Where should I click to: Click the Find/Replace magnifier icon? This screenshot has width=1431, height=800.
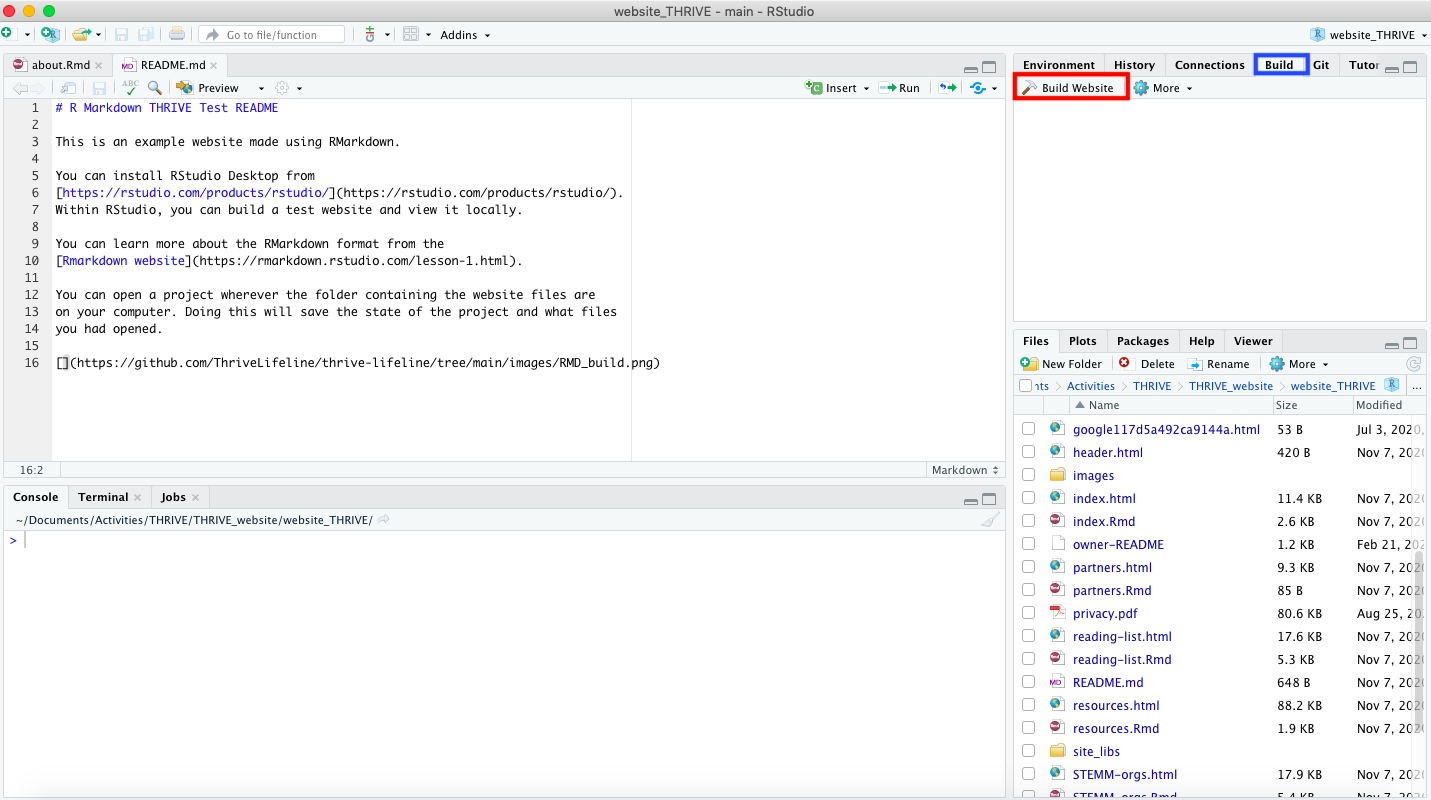point(155,88)
